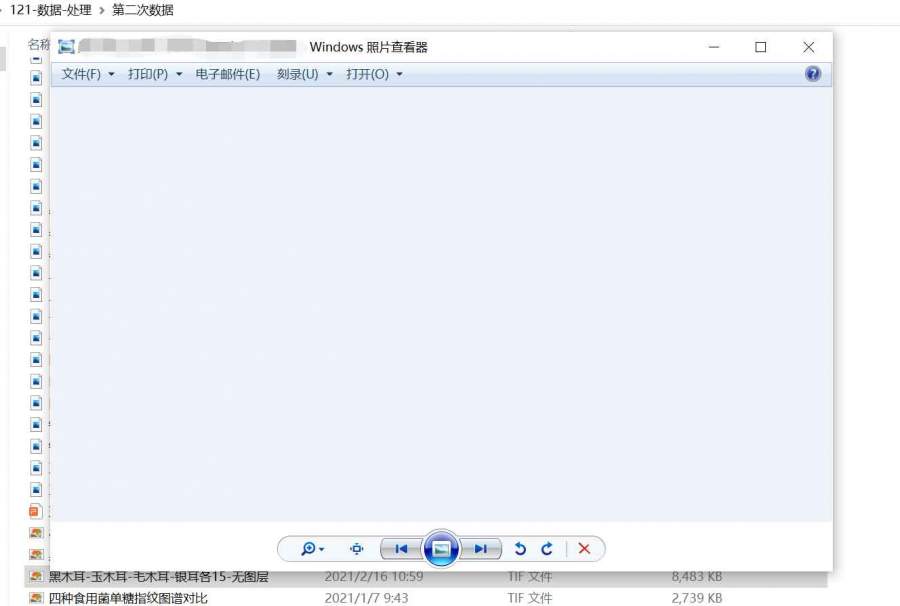Start the slideshow with center button
Image resolution: width=900 pixels, height=606 pixels.
(x=441, y=549)
